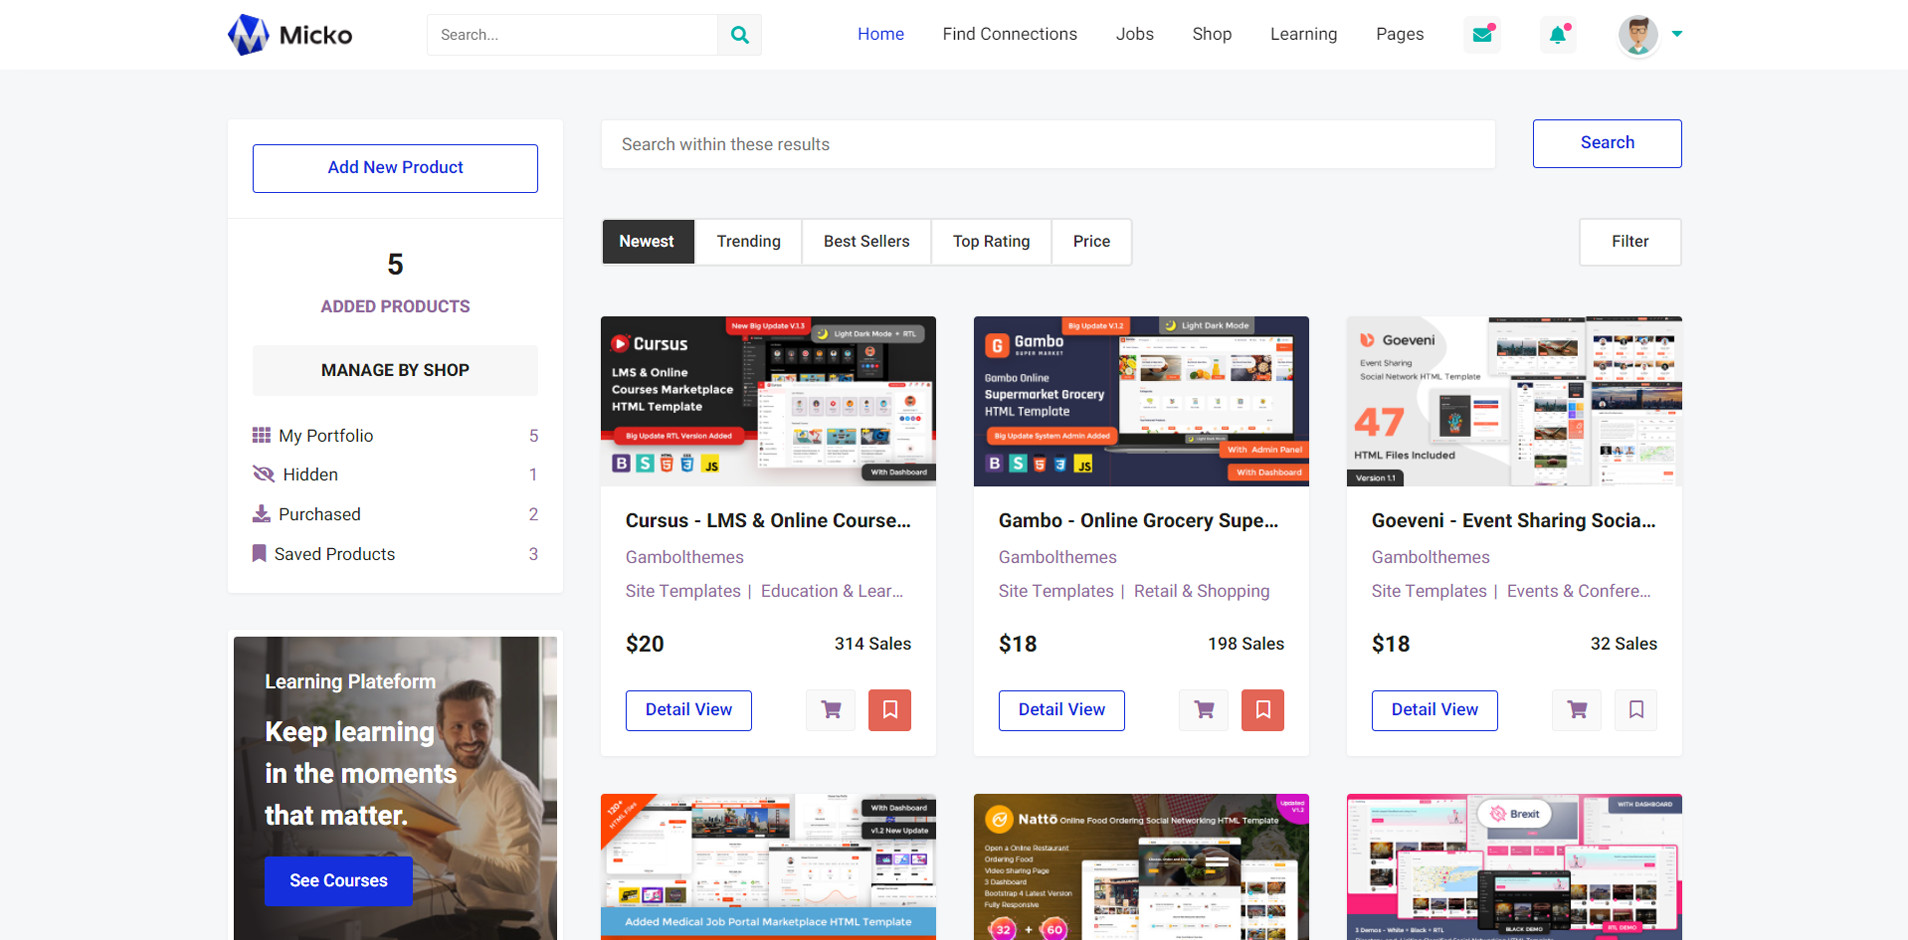Viewport: 1908px width, 940px height.
Task: Focus the Search within these results field
Action: pyautogui.click(x=1047, y=145)
